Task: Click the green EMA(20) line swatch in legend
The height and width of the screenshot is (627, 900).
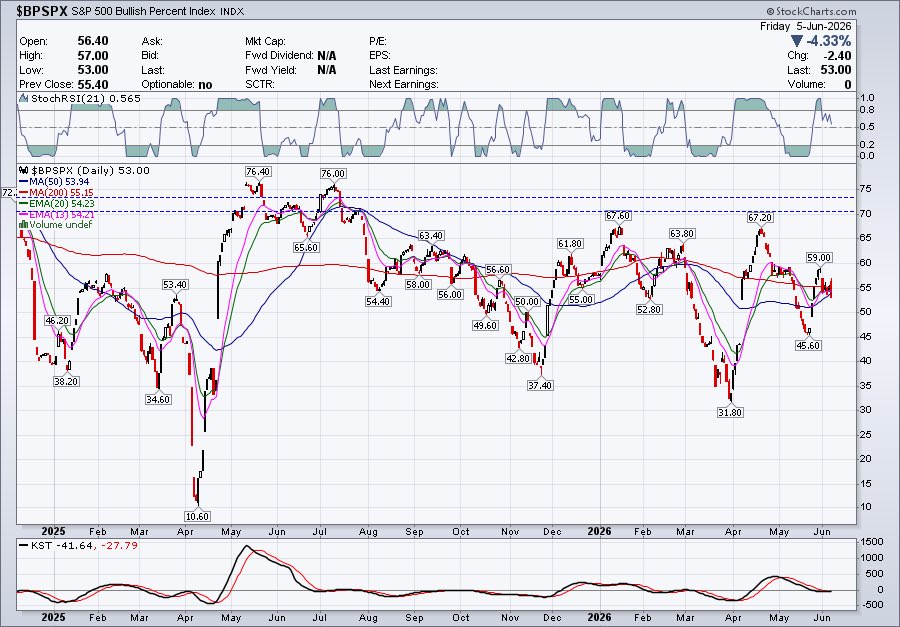Action: click(x=24, y=204)
